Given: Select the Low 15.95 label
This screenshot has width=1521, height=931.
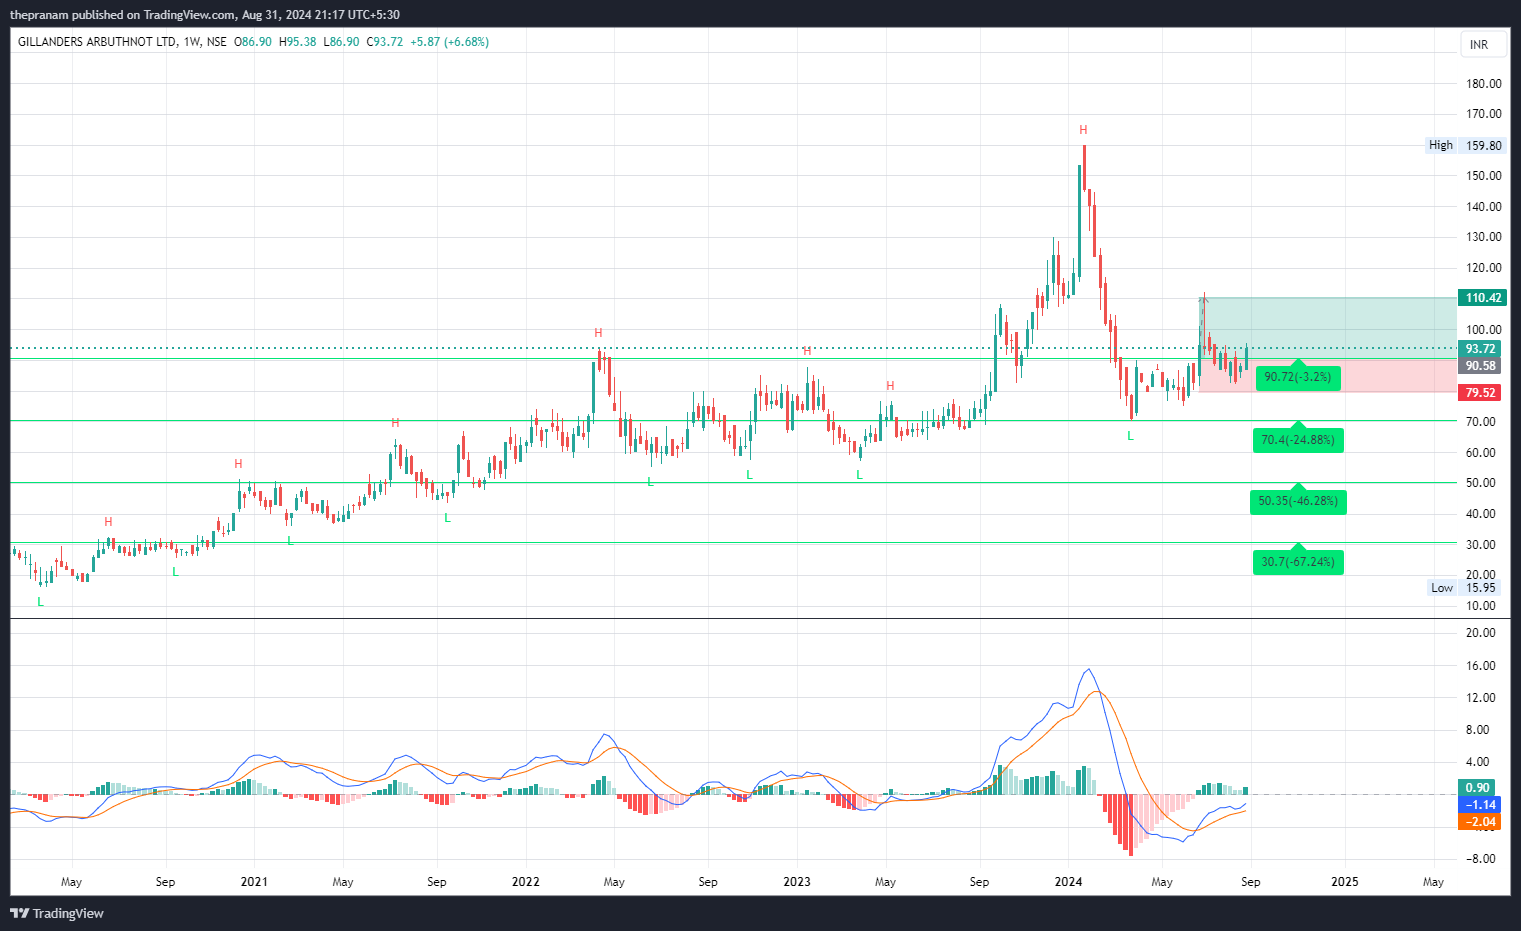Looking at the screenshot, I should [x=1464, y=588].
